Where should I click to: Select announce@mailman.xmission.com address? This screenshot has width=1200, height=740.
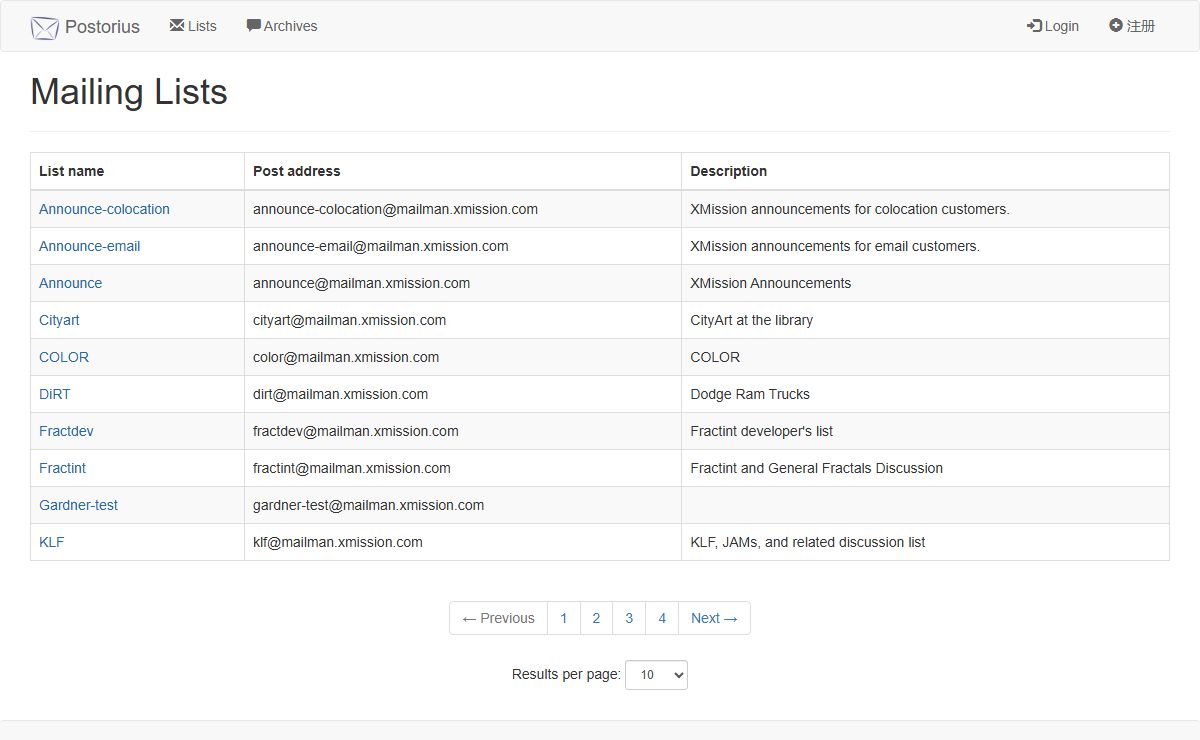(x=361, y=283)
